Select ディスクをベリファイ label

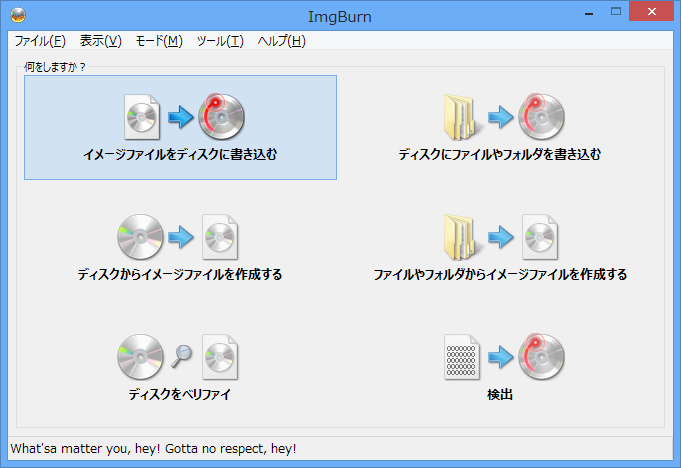[x=180, y=394]
